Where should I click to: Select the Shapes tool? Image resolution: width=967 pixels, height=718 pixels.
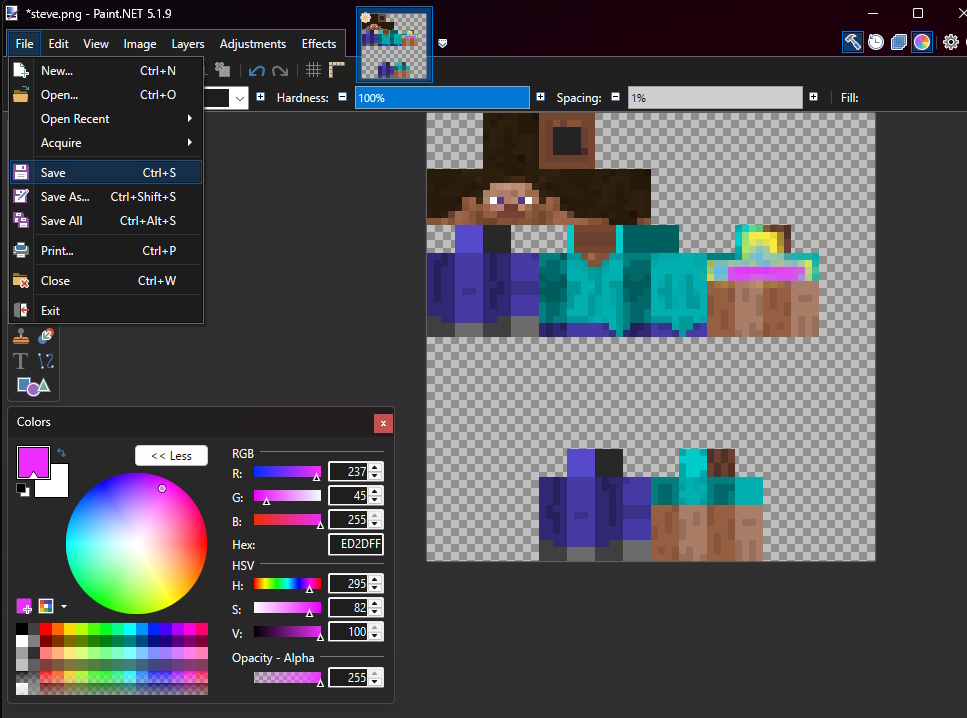[32, 386]
